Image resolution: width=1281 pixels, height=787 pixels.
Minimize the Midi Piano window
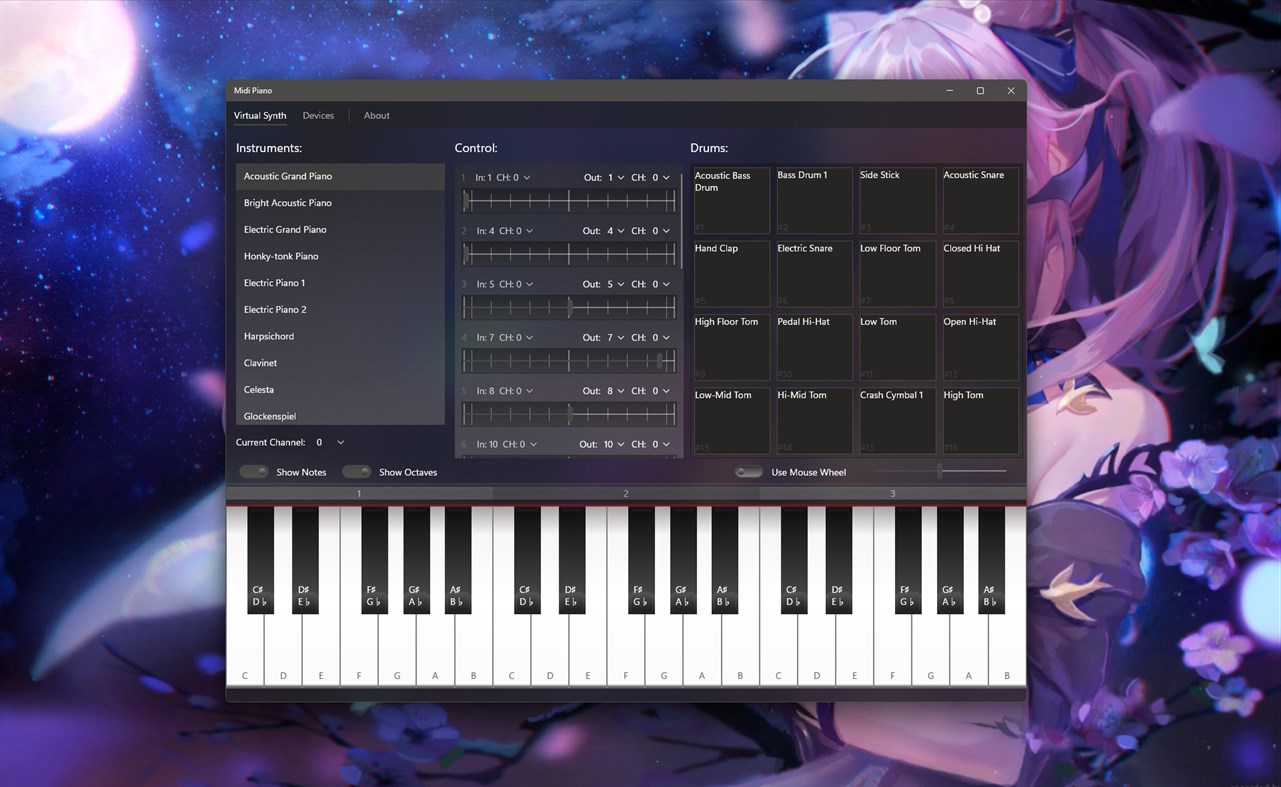pyautogui.click(x=949, y=91)
